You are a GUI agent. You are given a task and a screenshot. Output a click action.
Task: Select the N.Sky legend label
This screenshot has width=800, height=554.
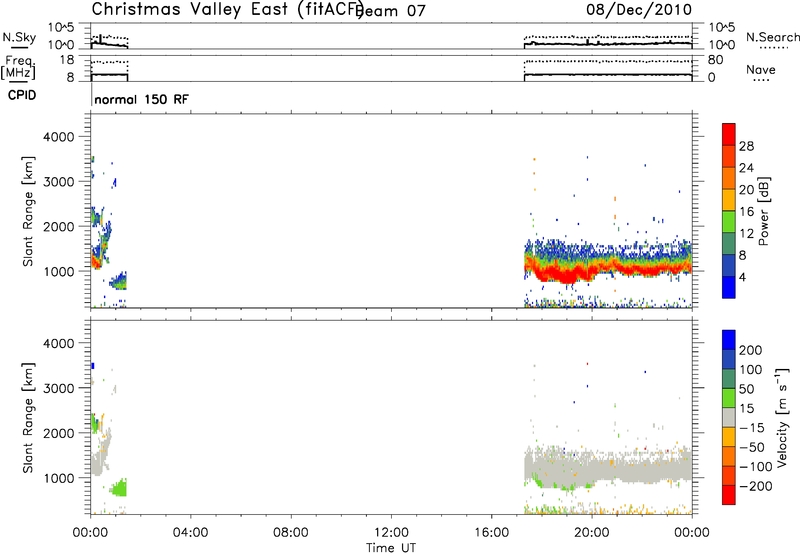coord(19,37)
